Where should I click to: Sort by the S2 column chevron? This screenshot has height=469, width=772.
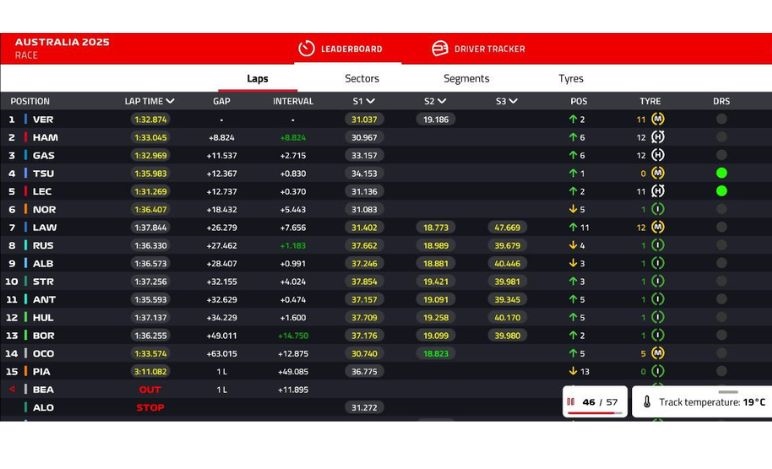click(x=442, y=101)
